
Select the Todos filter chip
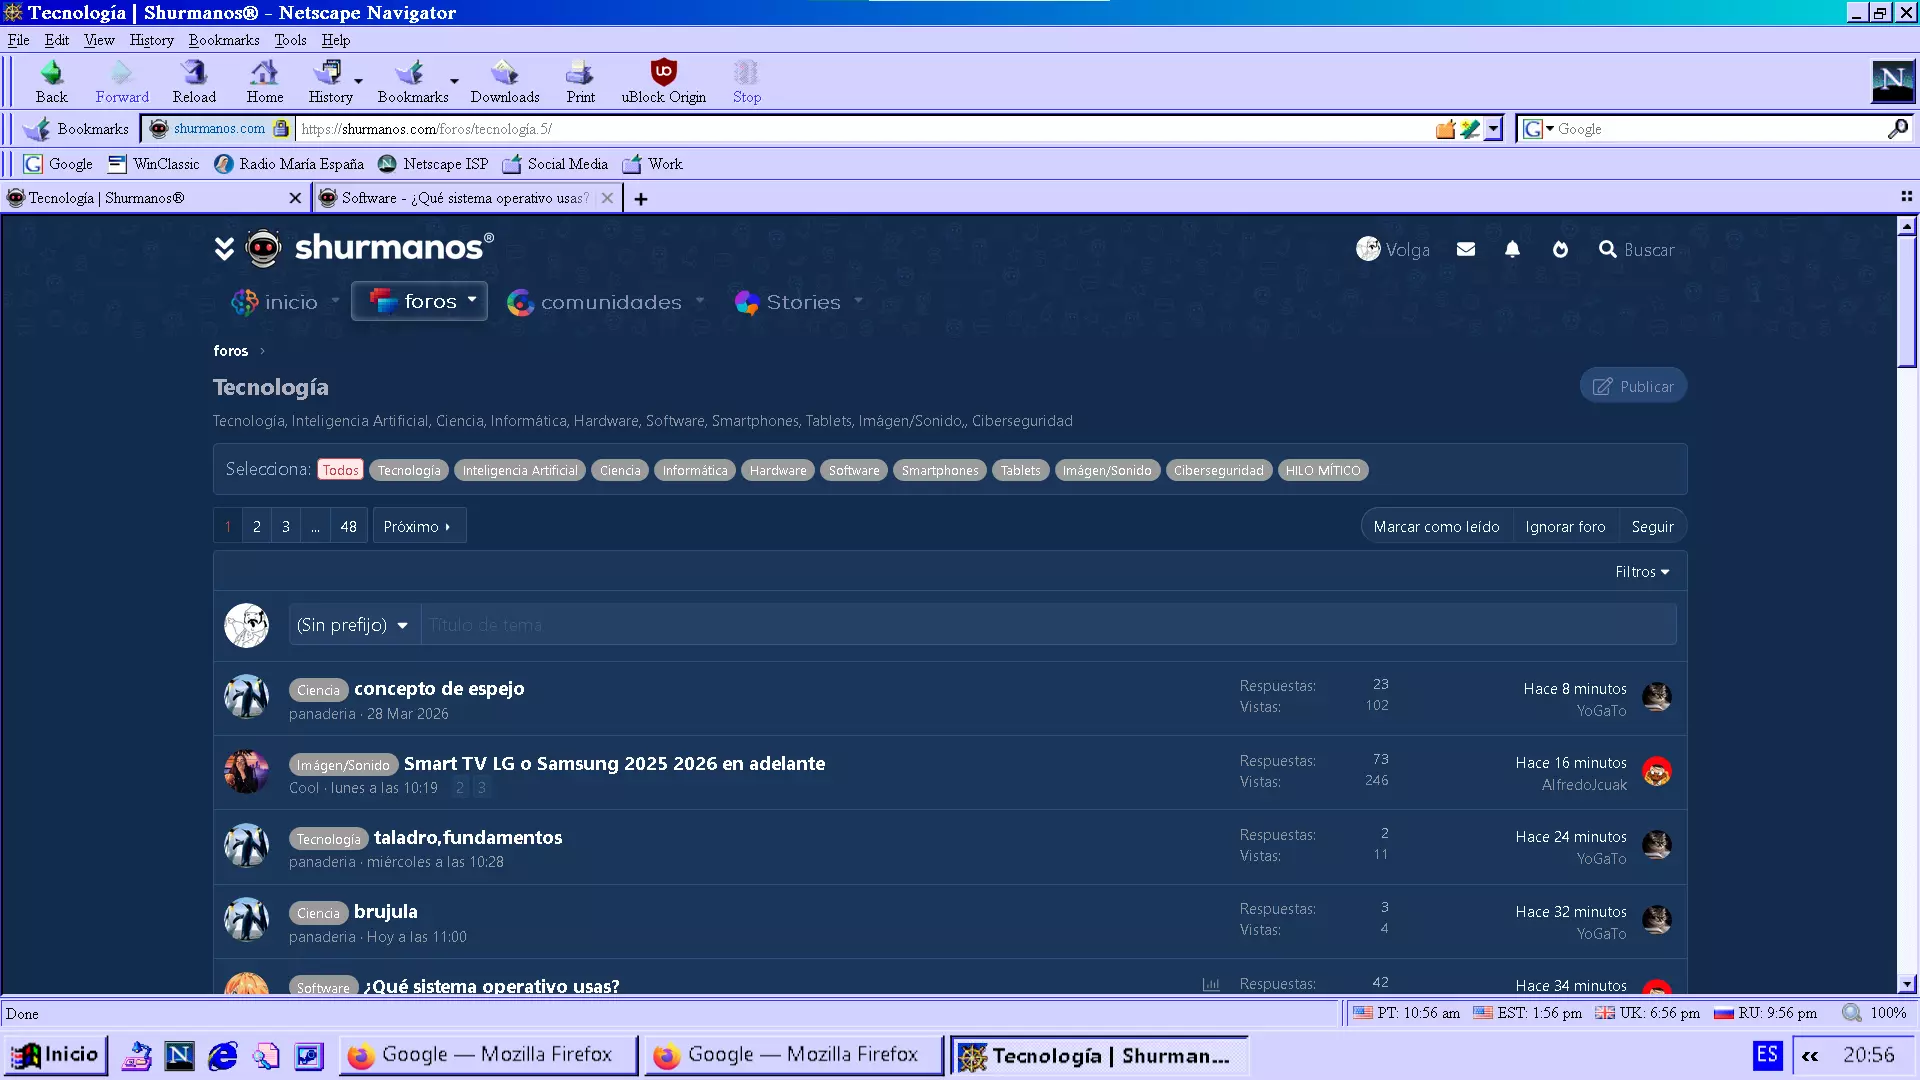340,470
